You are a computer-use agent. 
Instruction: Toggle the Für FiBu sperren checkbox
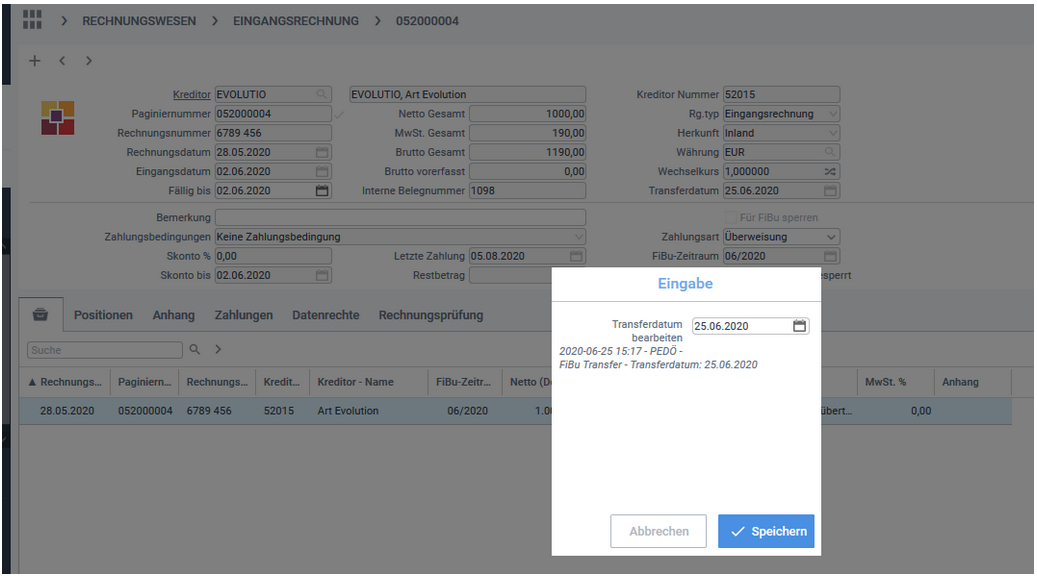[x=730, y=218]
